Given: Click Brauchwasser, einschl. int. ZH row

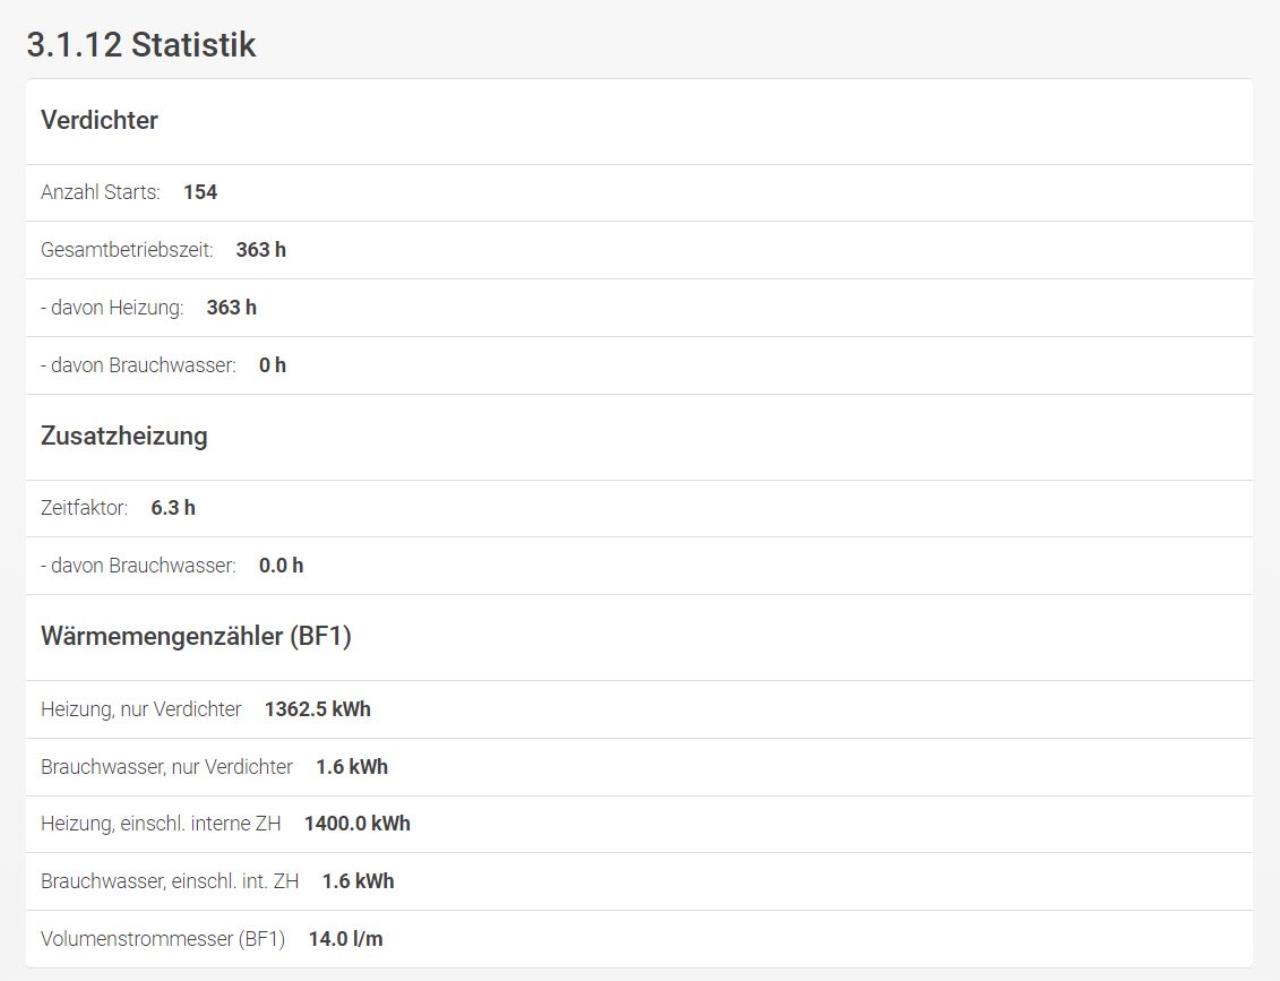Looking at the screenshot, I should coord(639,881).
